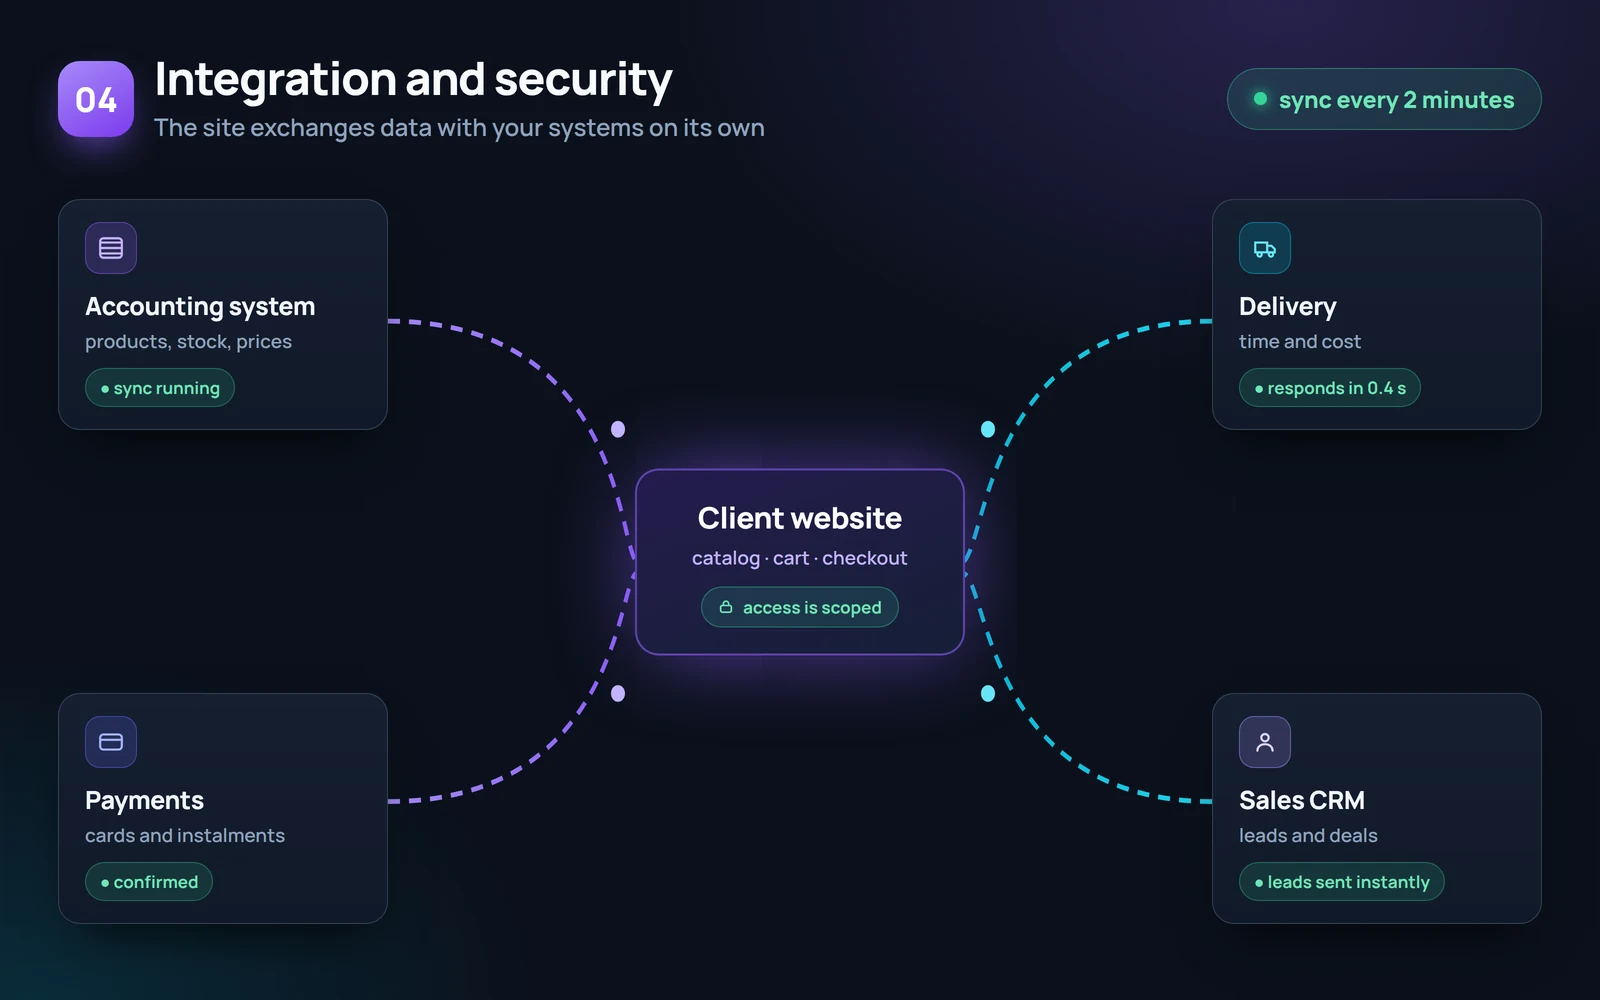This screenshot has height=1000, width=1600.
Task: Click the lower cyan connector dot
Action: 988,693
